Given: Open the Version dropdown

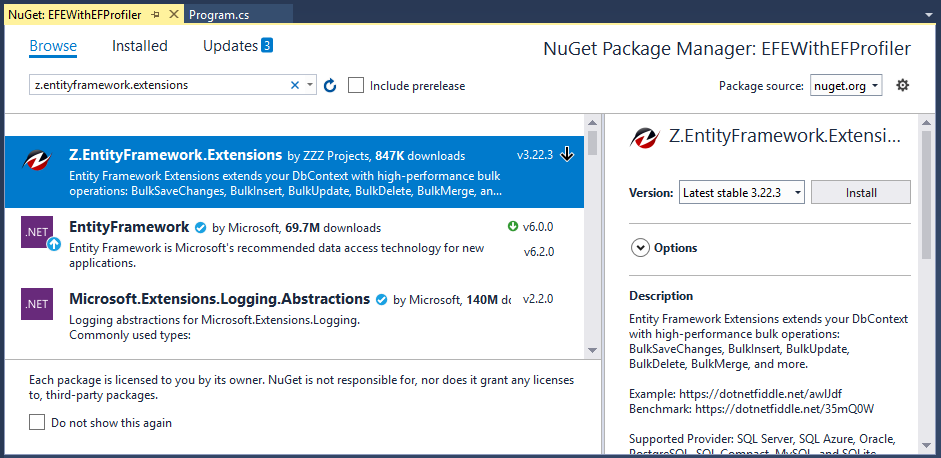Looking at the screenshot, I should point(742,193).
